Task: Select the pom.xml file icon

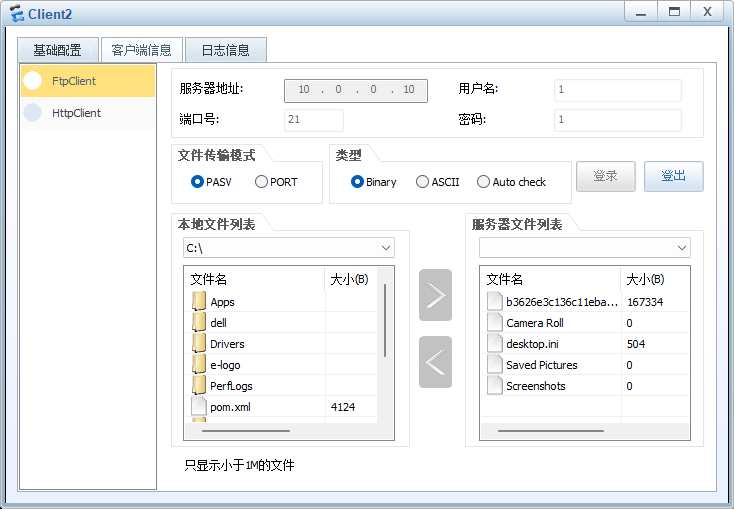Action: click(x=199, y=407)
